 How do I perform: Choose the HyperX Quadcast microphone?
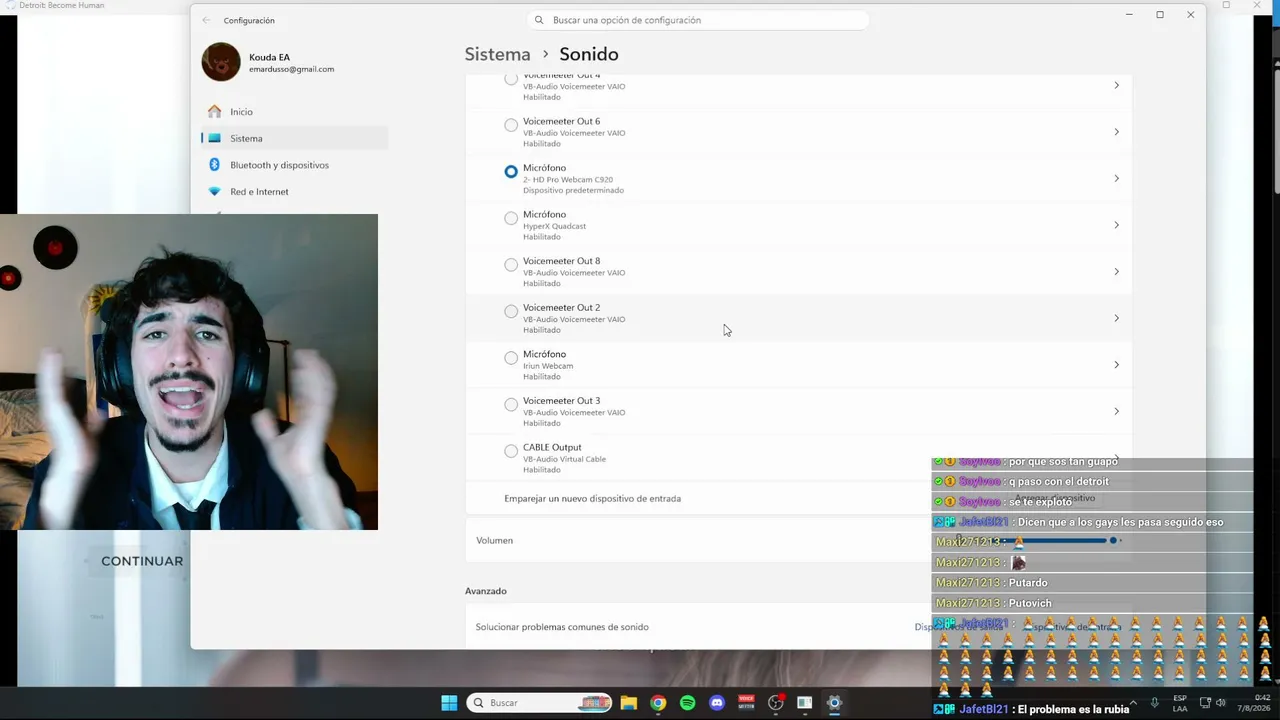pos(511,218)
